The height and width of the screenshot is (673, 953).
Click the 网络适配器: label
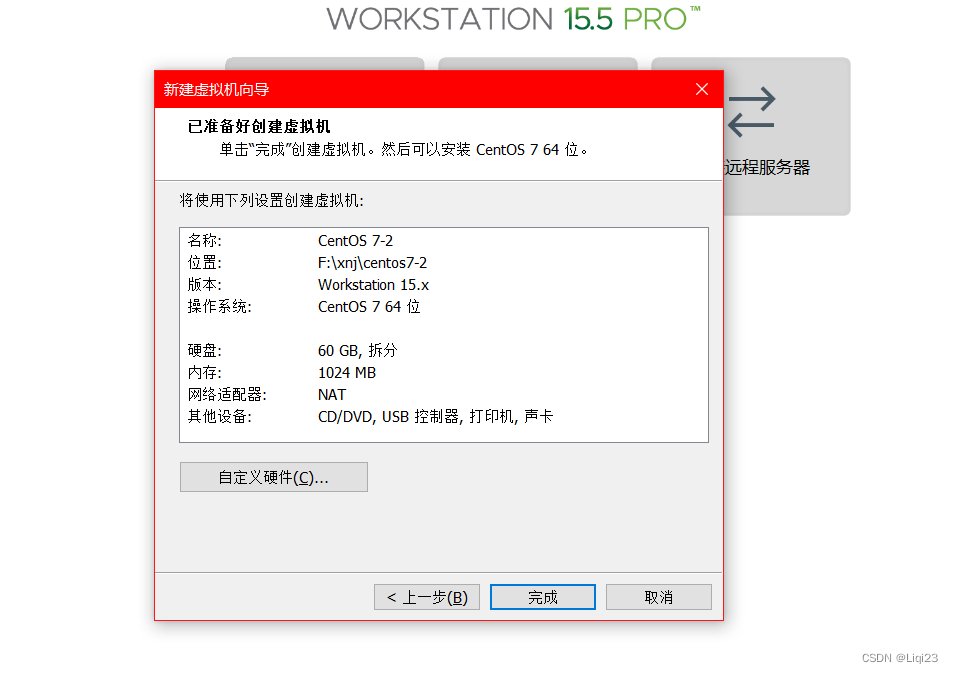click(227, 395)
